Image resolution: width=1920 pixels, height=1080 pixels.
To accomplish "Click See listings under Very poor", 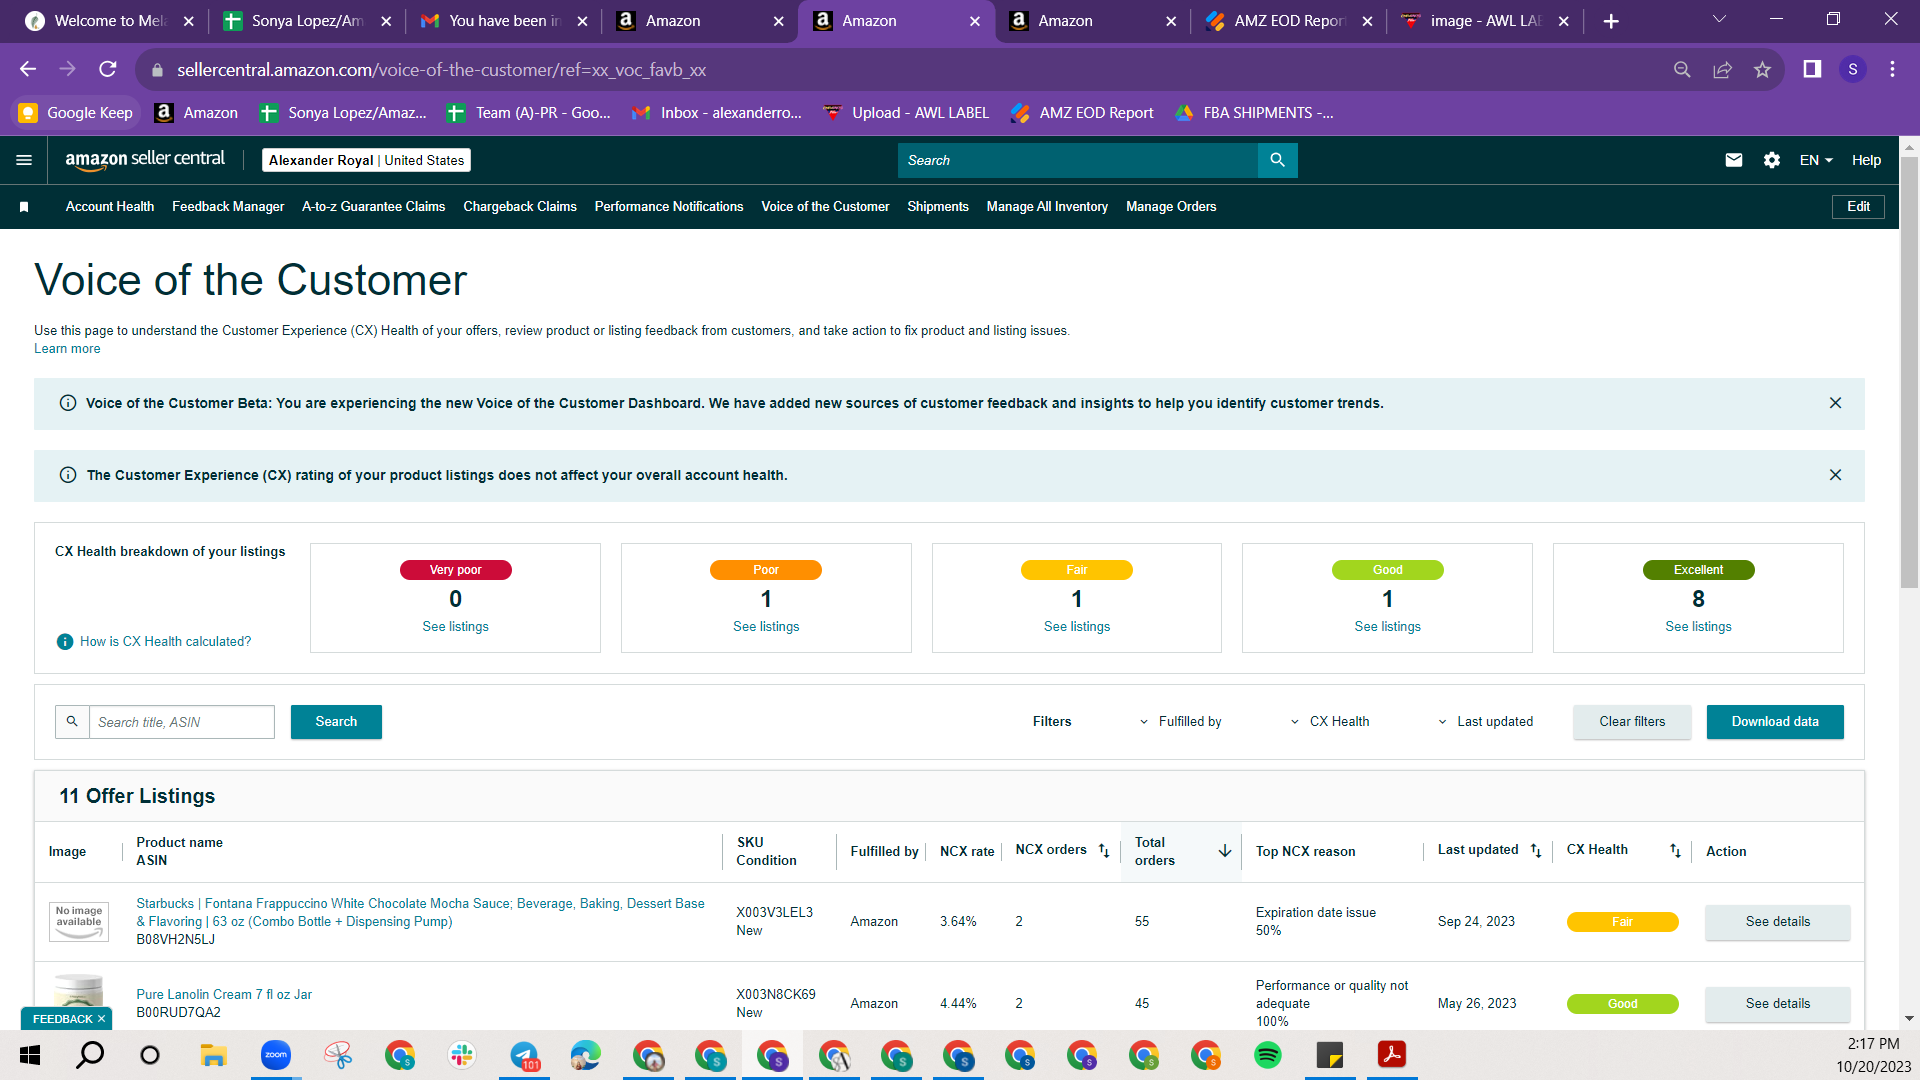I will tap(455, 627).
